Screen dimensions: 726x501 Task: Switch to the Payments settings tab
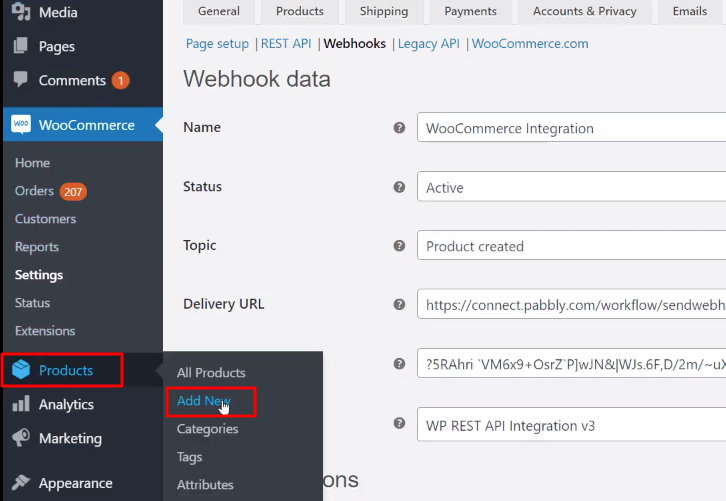click(x=470, y=11)
